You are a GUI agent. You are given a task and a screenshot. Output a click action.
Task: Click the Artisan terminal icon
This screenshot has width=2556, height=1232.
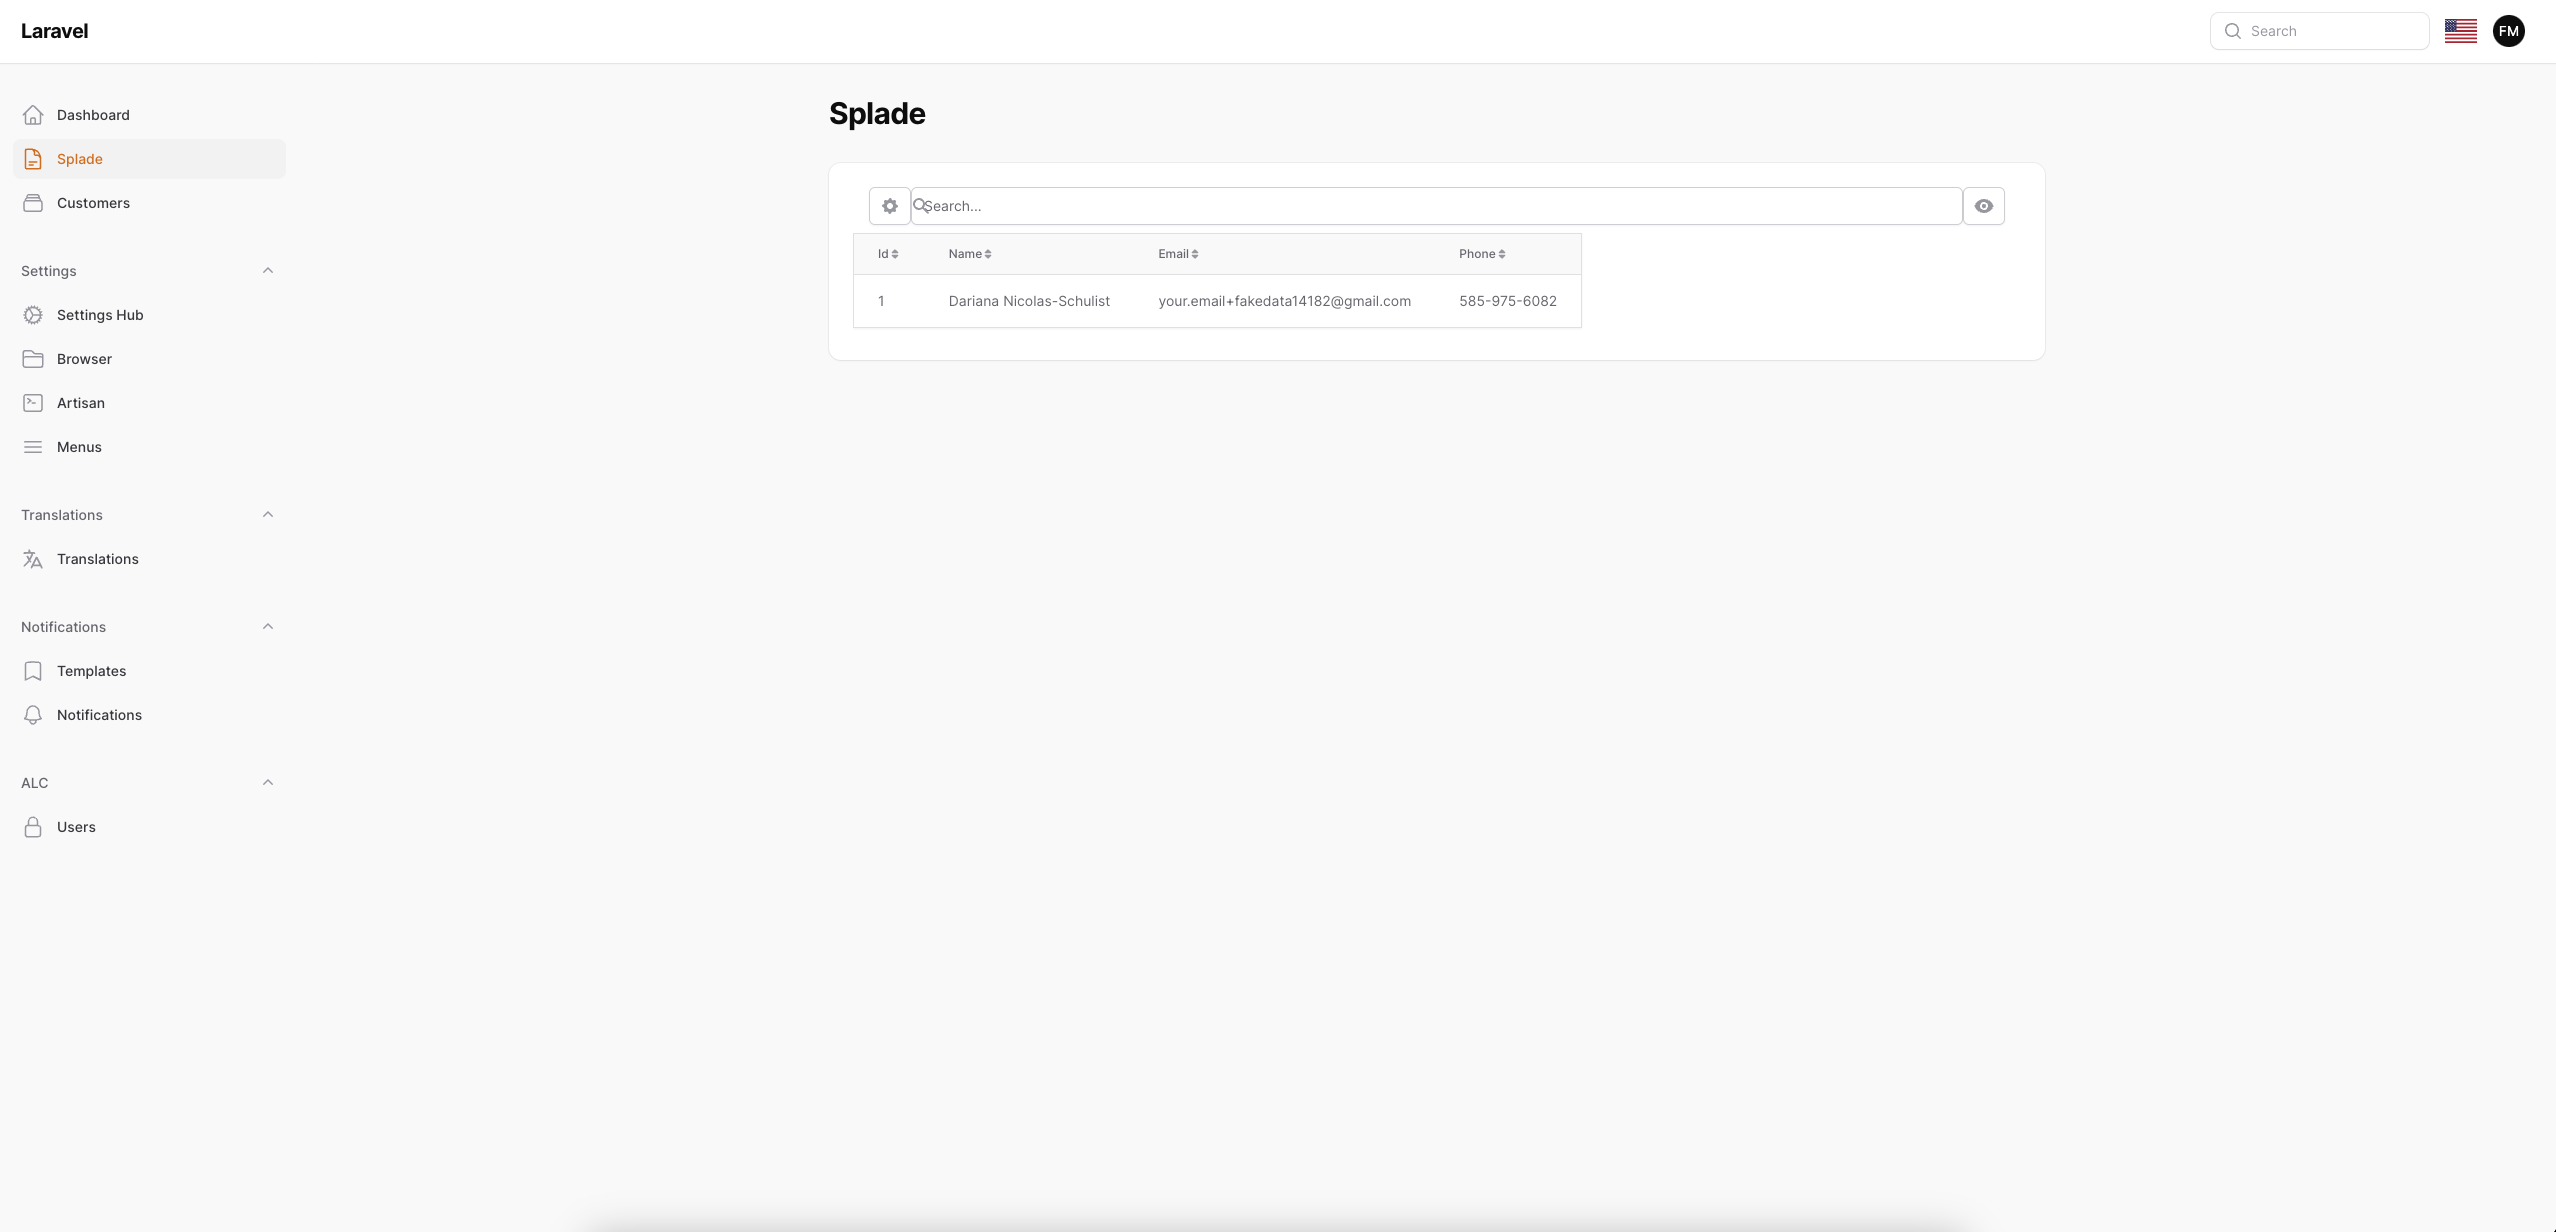33,403
